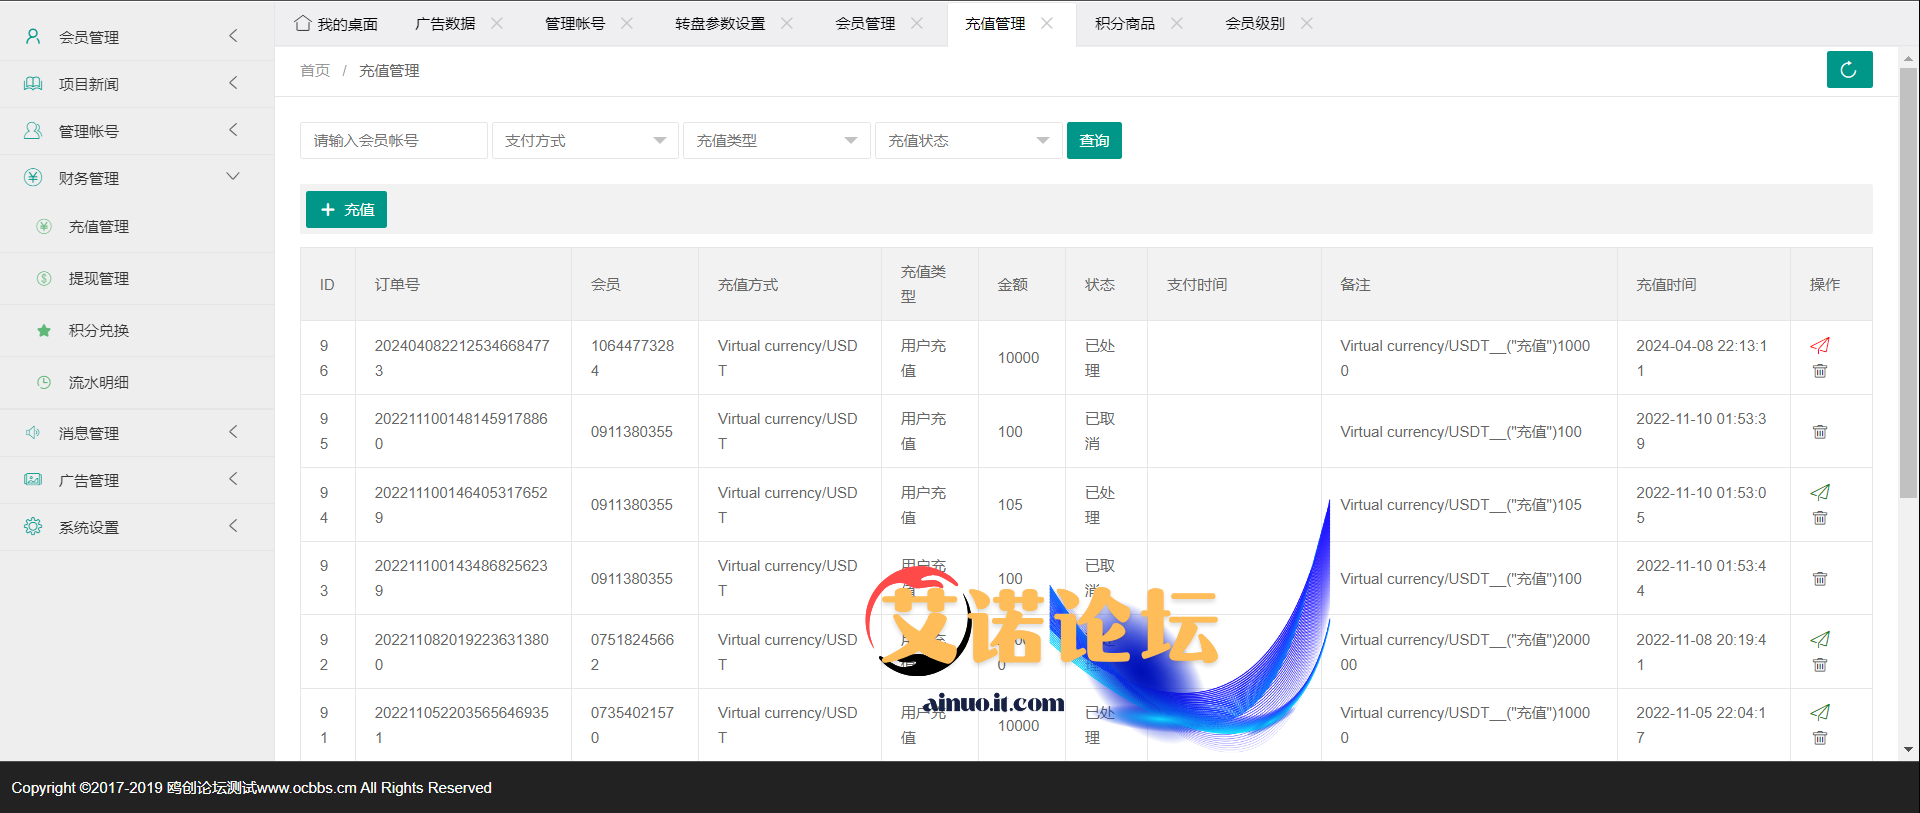
Task: Open the 充值类型 dropdown
Action: click(776, 141)
